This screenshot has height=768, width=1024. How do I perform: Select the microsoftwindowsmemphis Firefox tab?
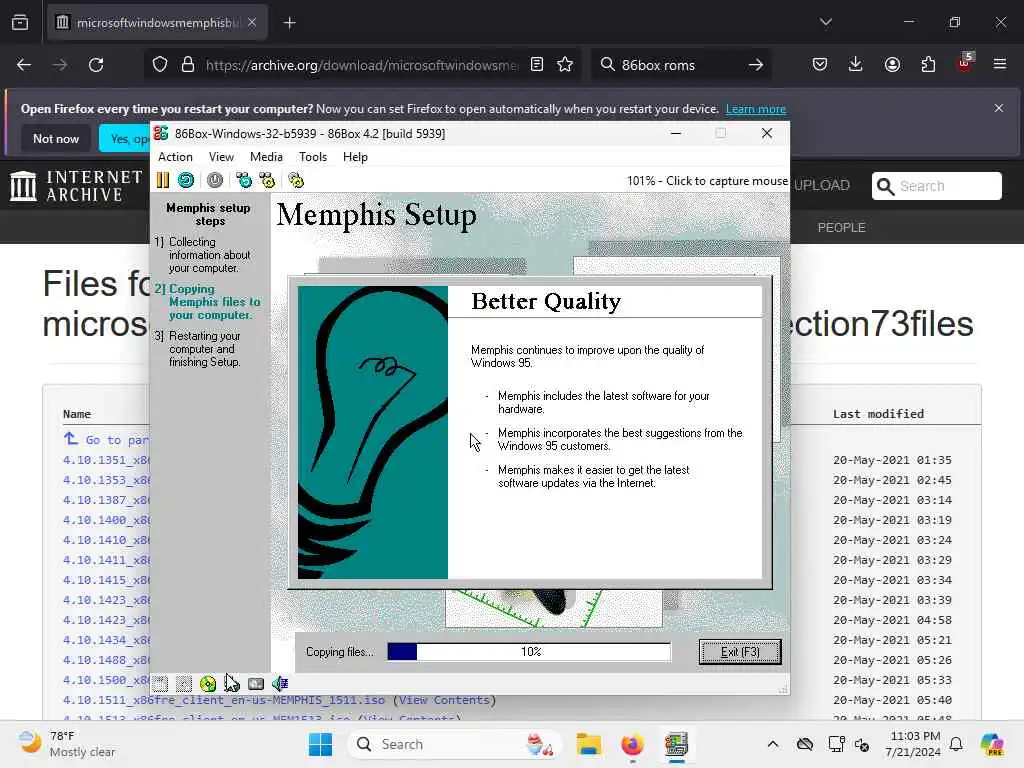157,23
